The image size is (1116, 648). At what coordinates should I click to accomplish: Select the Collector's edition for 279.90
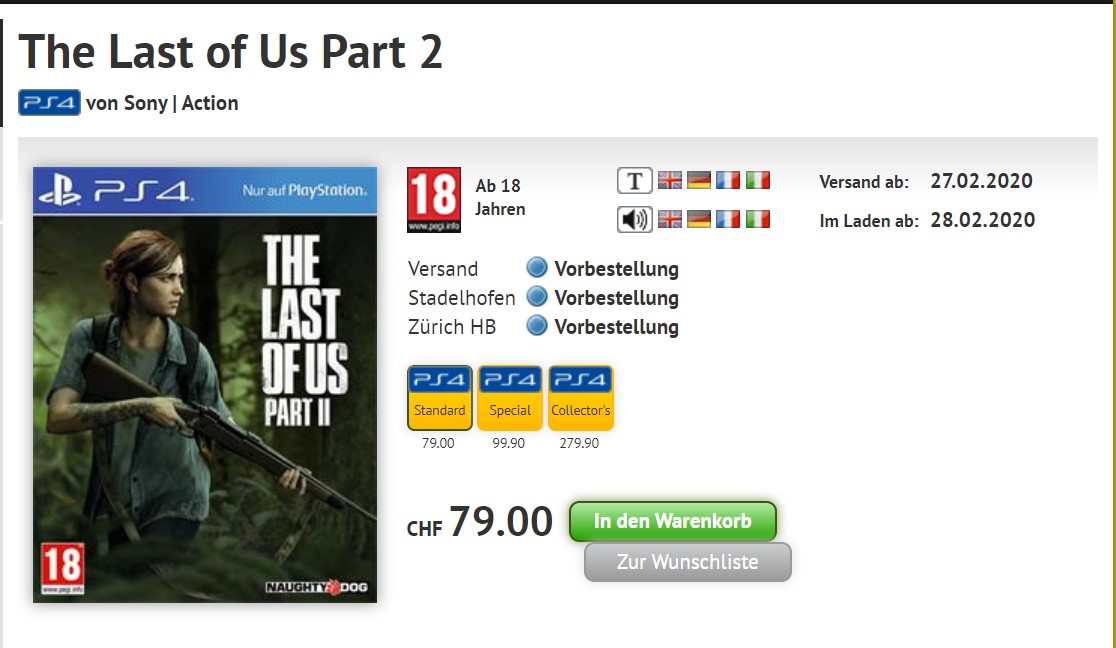point(580,398)
